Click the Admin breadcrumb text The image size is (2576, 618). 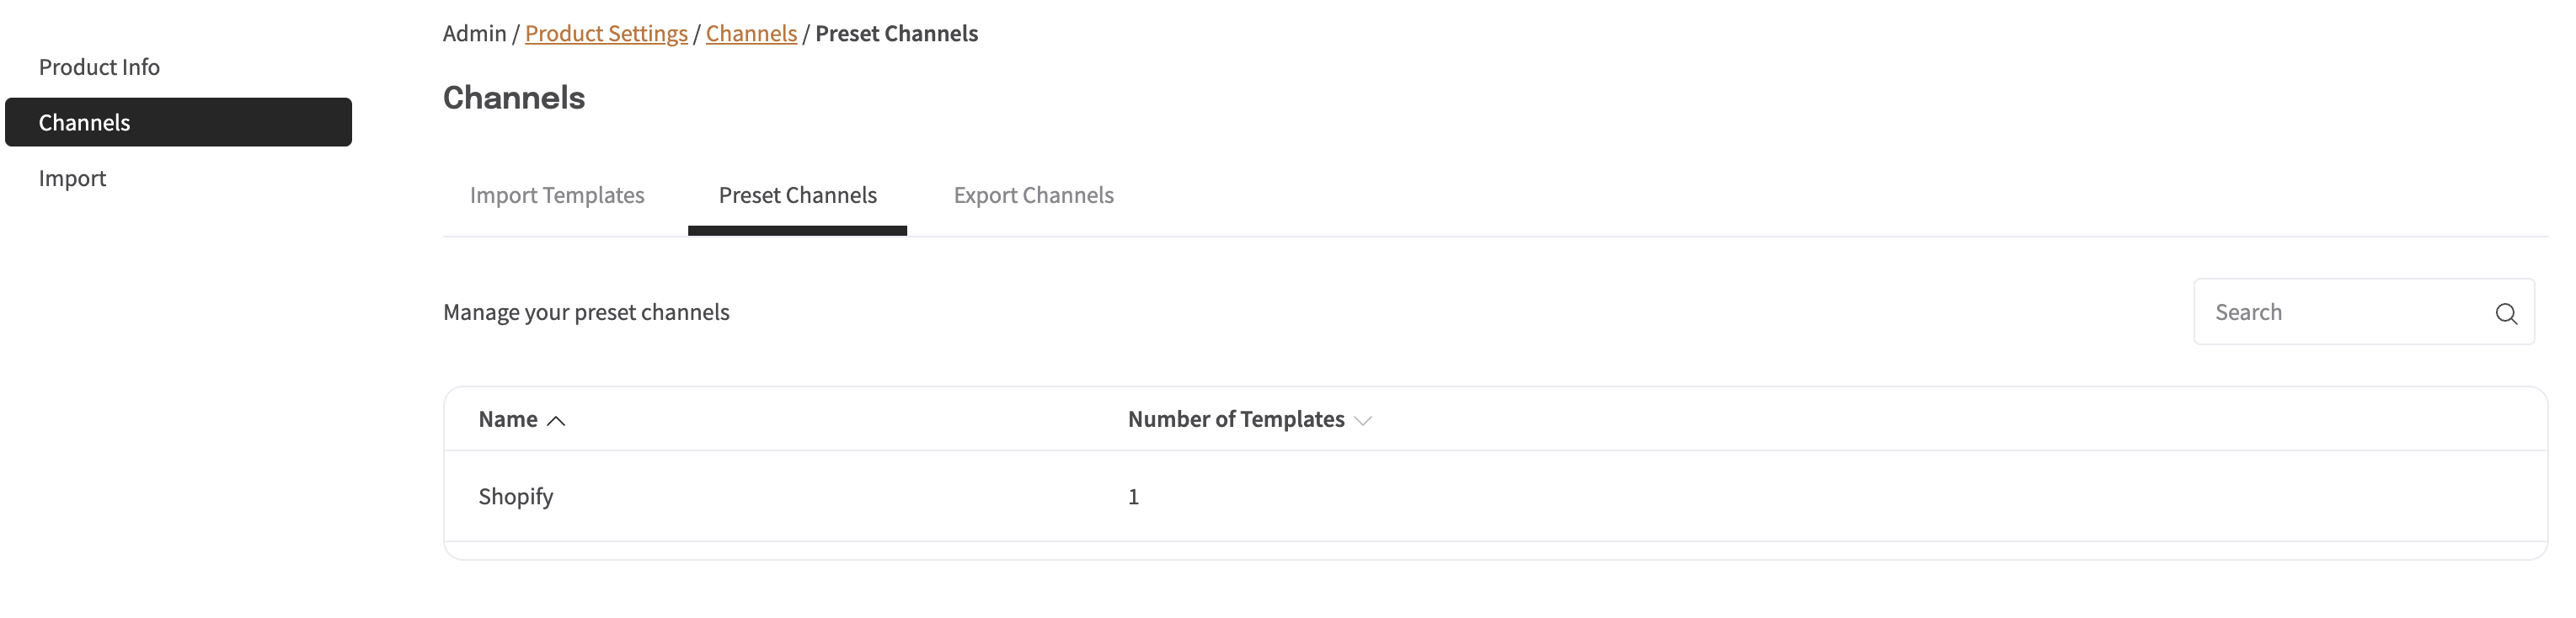pyautogui.click(x=474, y=33)
